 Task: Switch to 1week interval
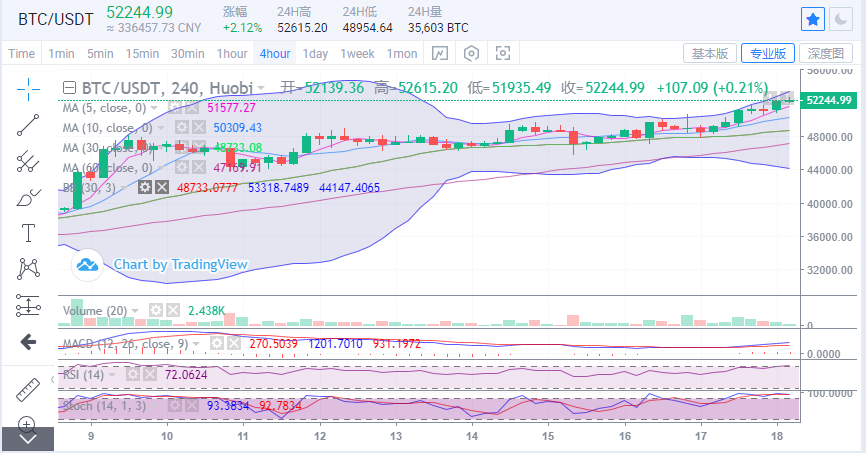coord(357,54)
